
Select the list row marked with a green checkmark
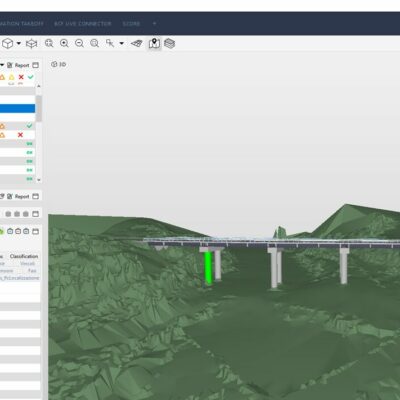(x=17, y=126)
